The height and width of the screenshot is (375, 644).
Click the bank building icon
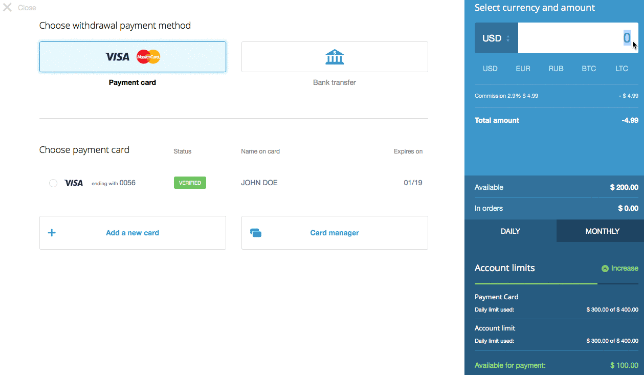pyautogui.click(x=334, y=57)
